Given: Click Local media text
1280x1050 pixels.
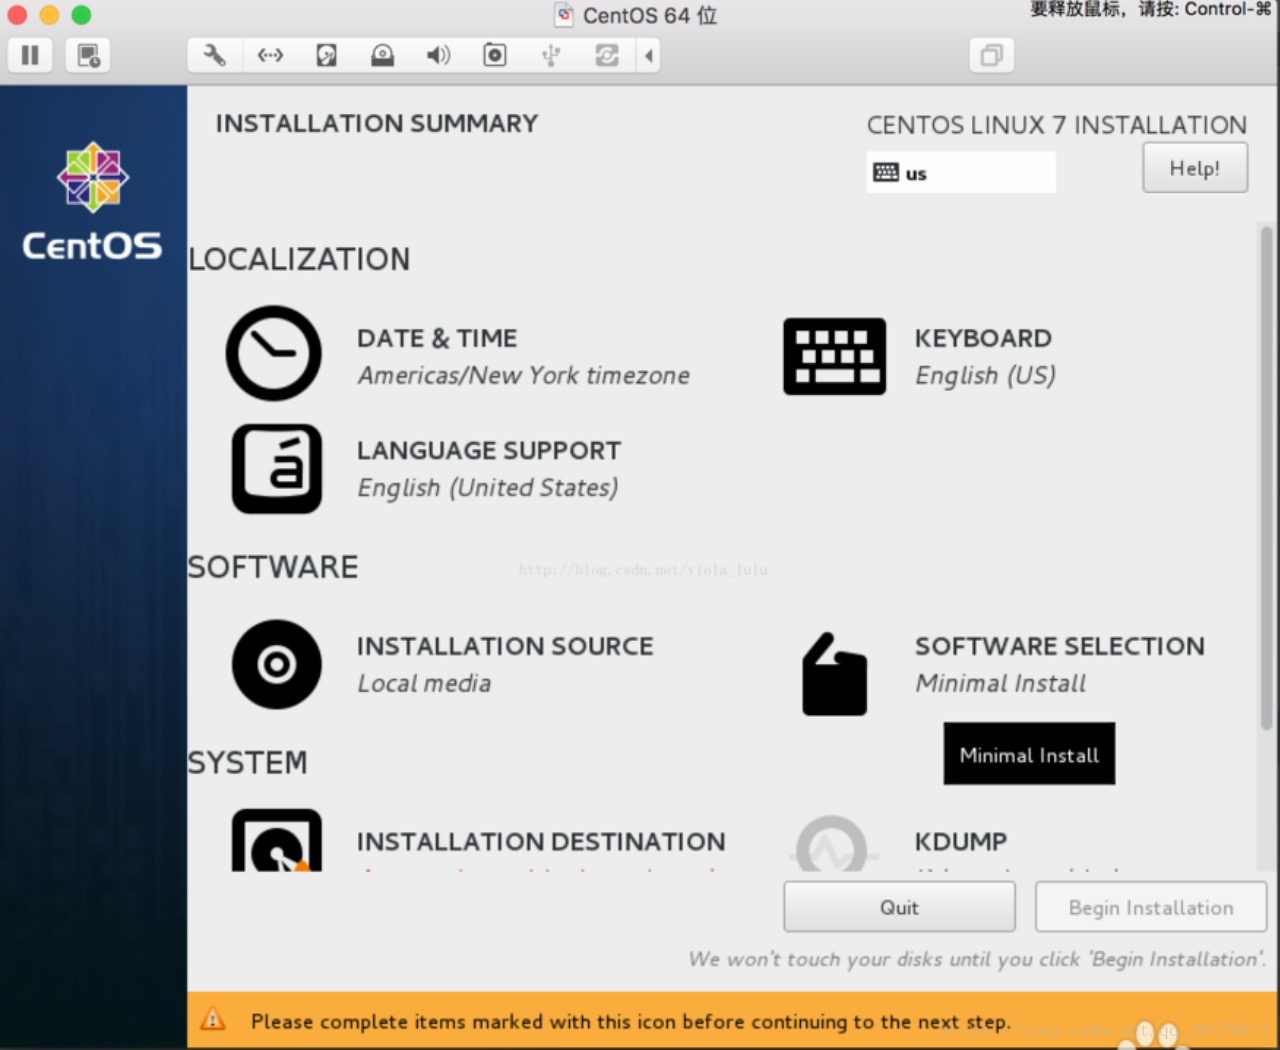Looking at the screenshot, I should tap(425, 683).
